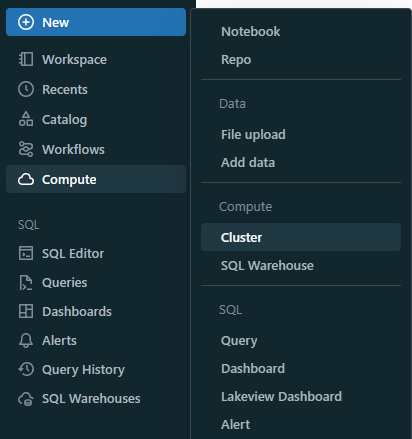Create a new Alert

click(235, 425)
